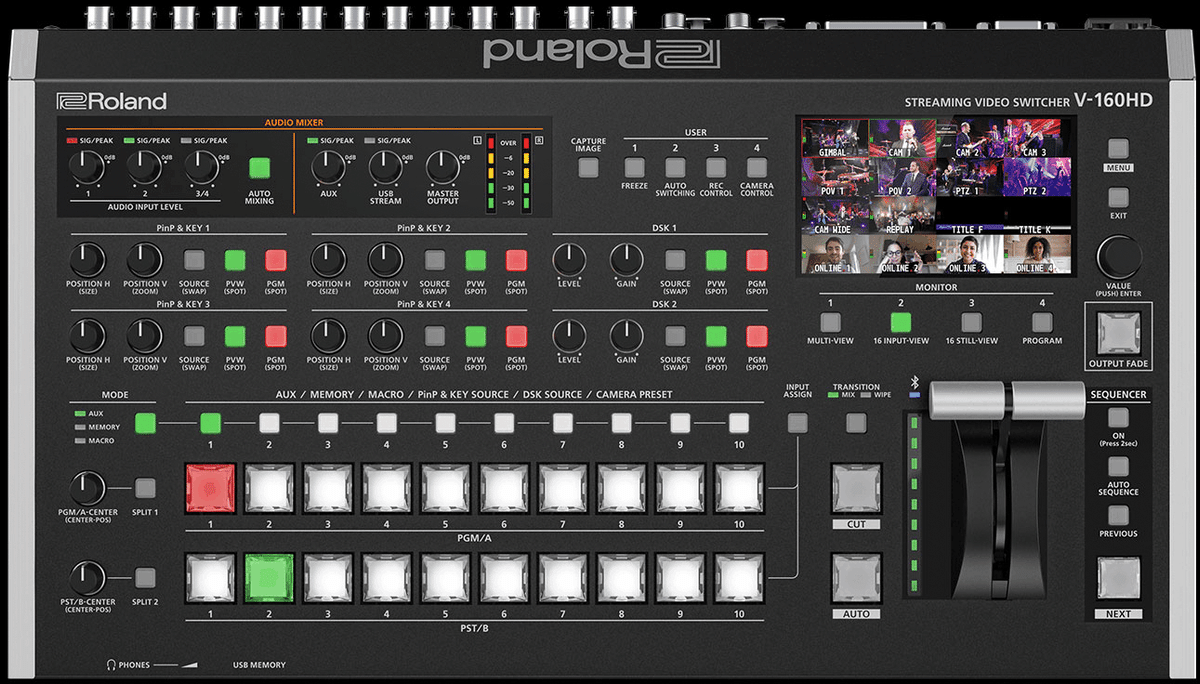
Task: Select USER 3 REC CONTROL button
Action: [715, 168]
